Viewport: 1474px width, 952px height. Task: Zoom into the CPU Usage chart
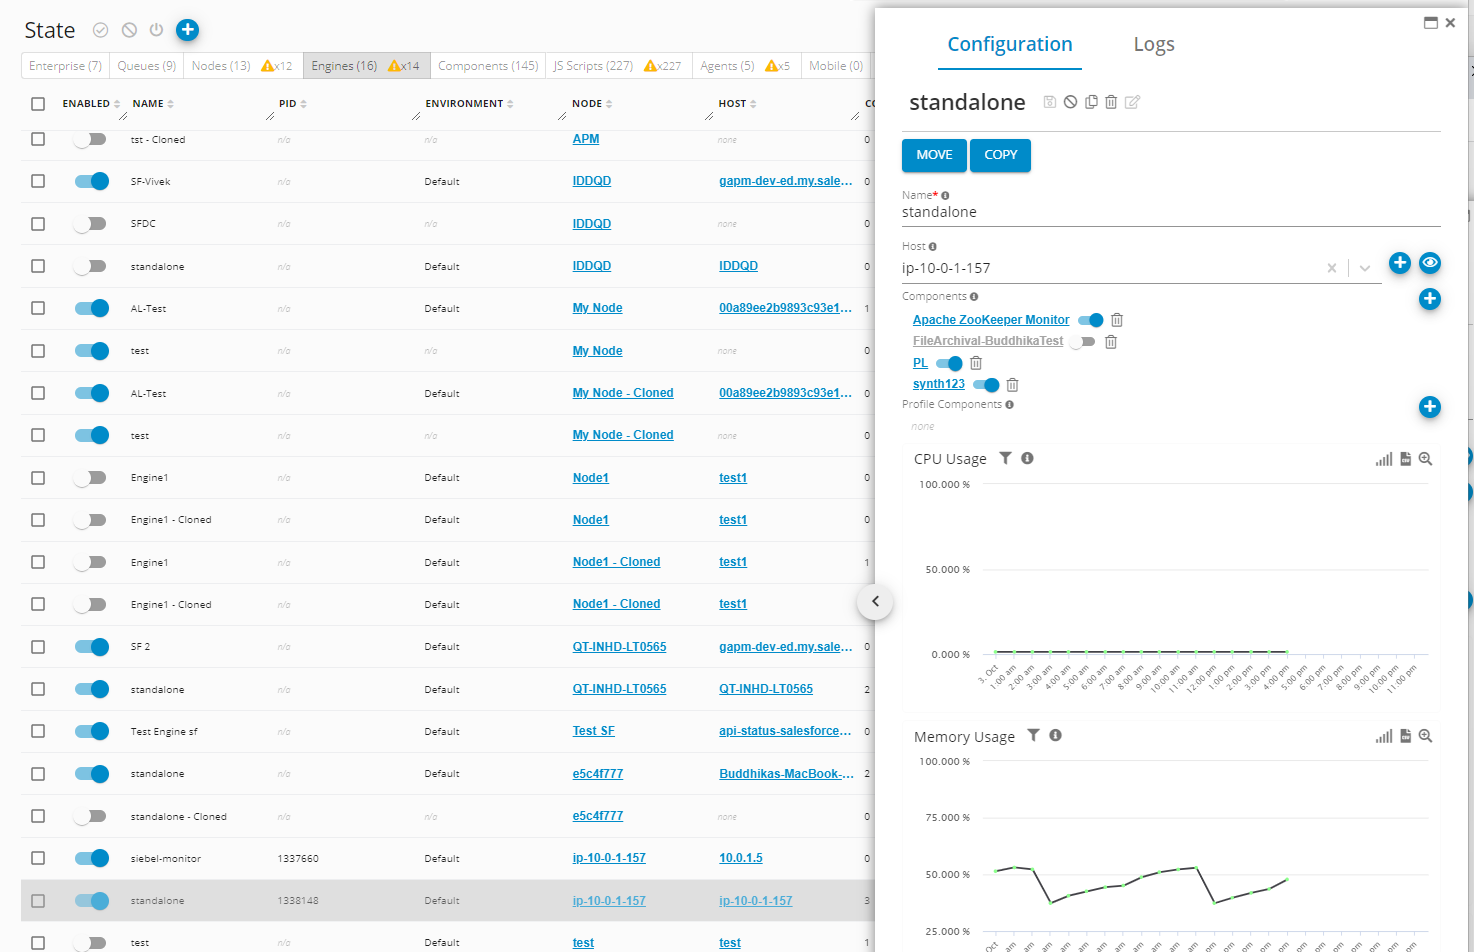click(1425, 459)
